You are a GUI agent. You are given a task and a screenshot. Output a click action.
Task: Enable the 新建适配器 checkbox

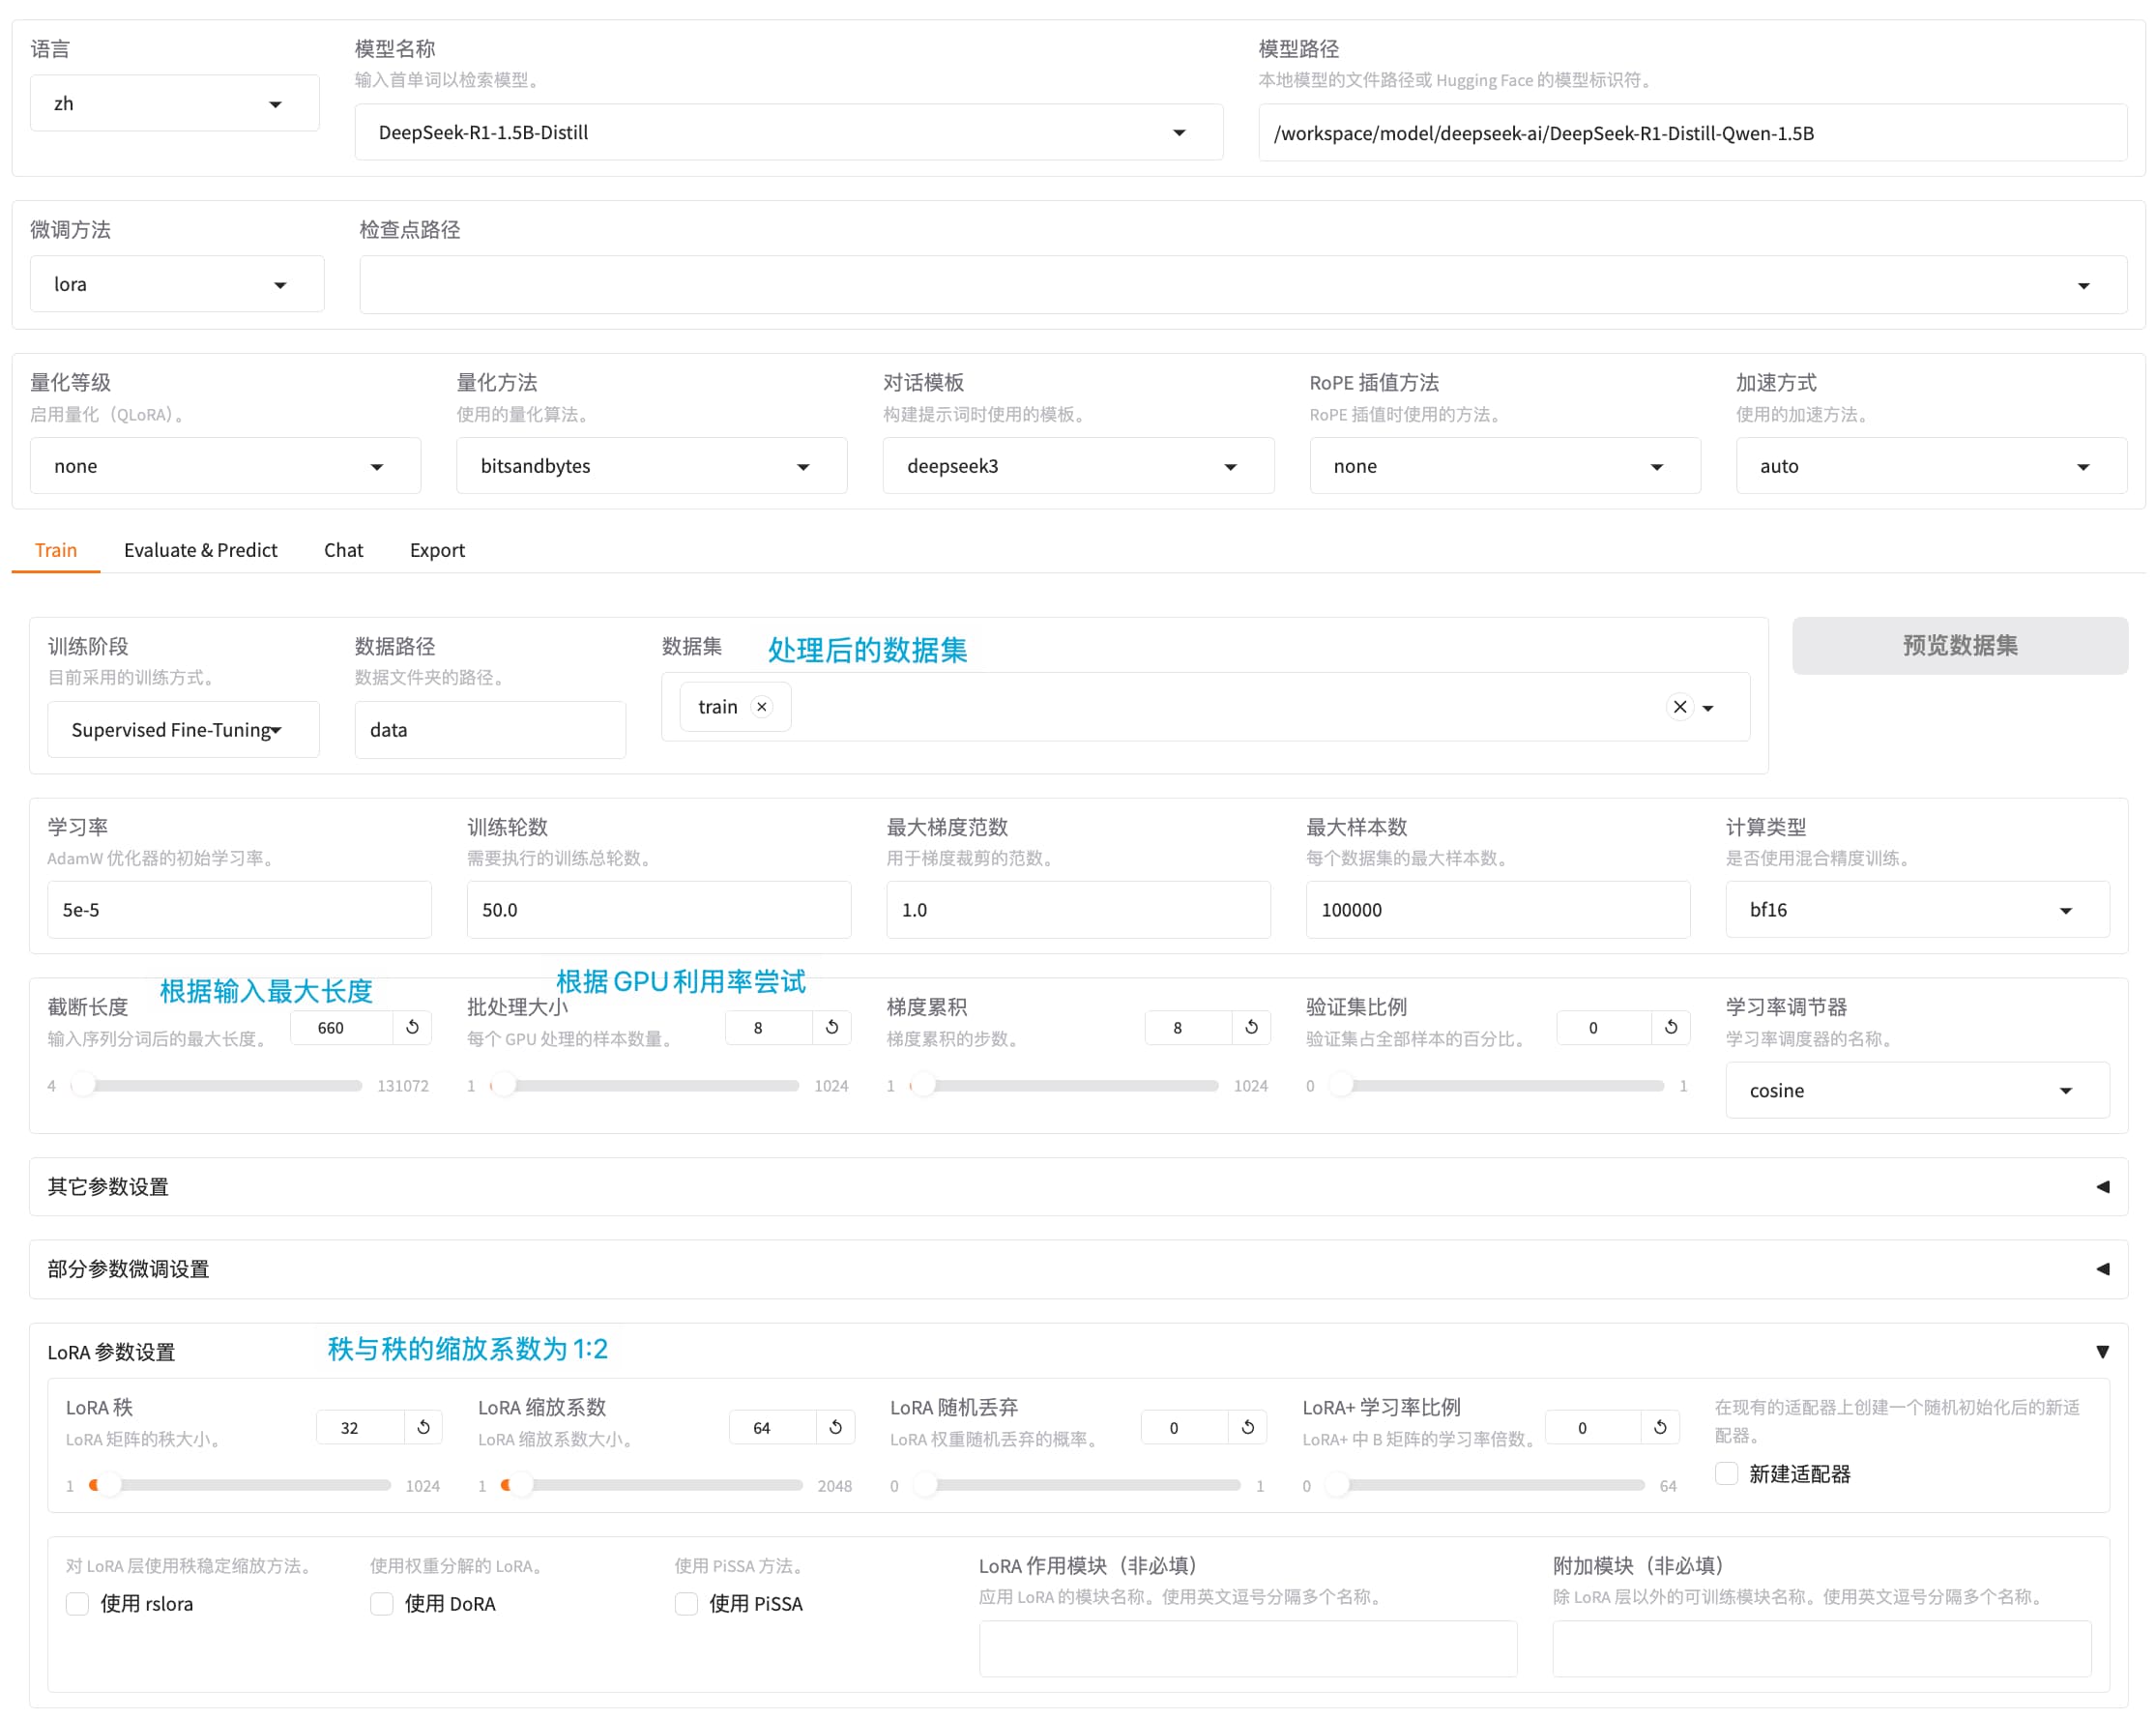1727,1474
